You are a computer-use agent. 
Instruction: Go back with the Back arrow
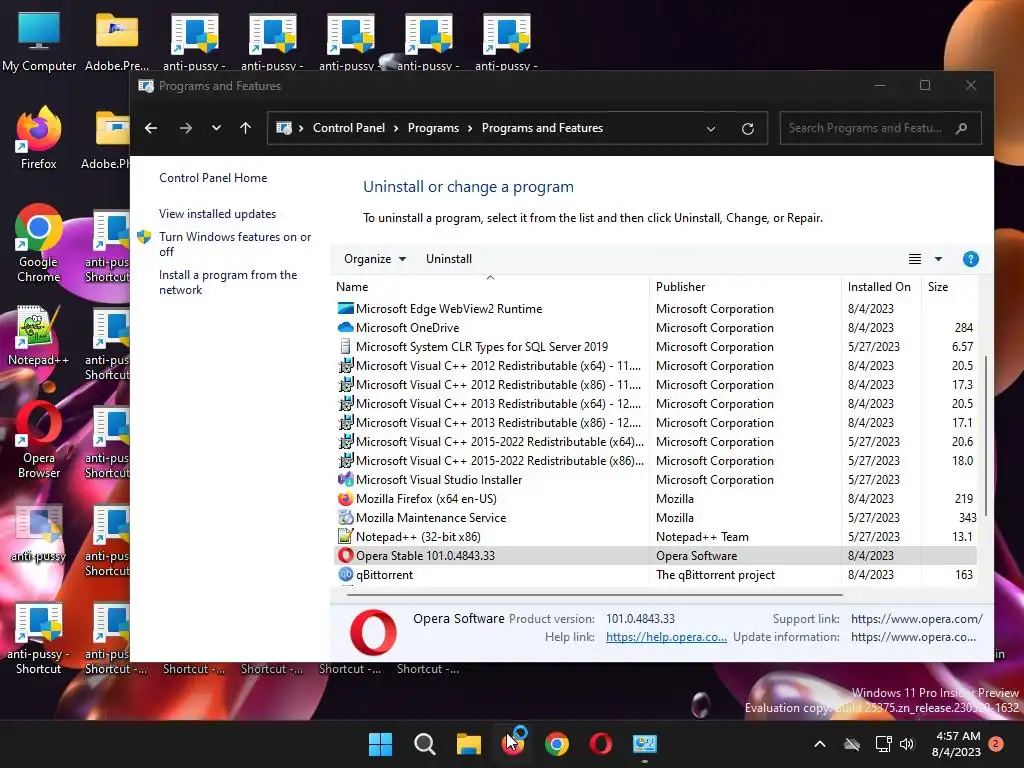pos(151,128)
